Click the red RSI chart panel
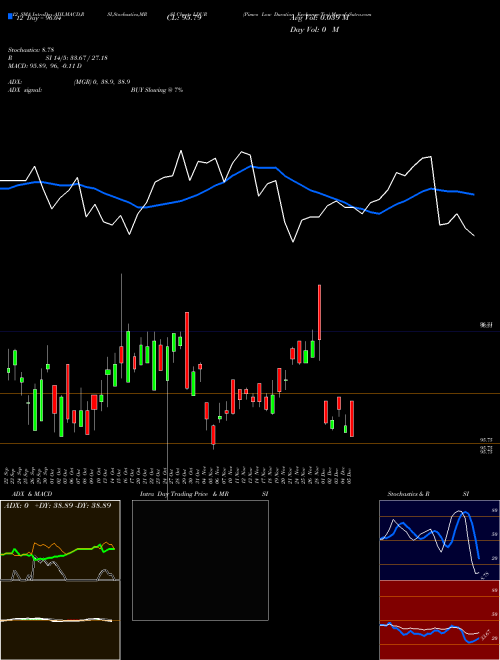500x660 pixels. click(x=439, y=620)
